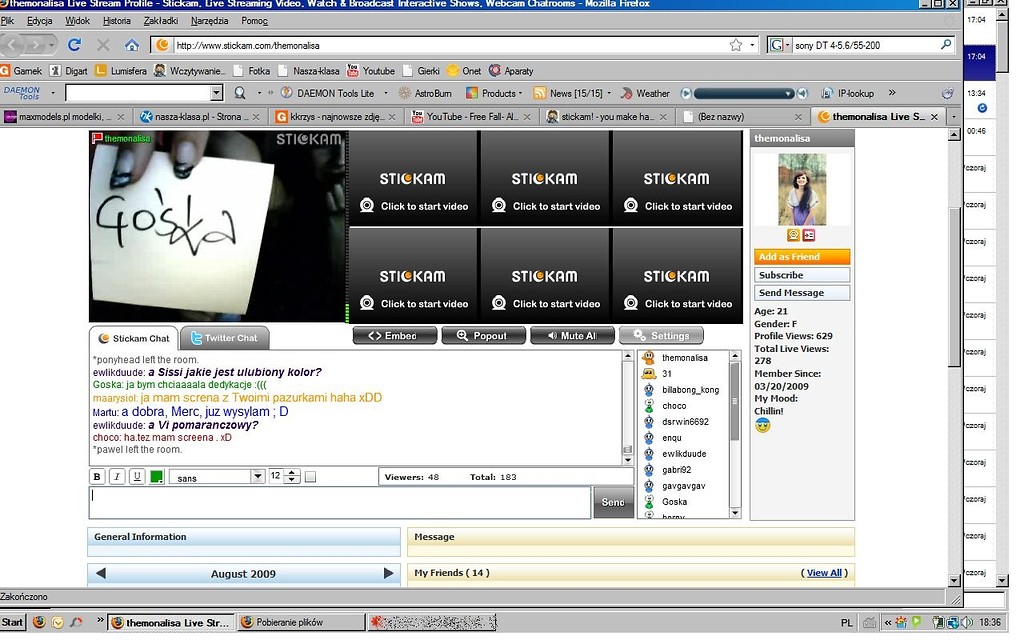This screenshot has height=640, width=1024.
Task: Bookmark this page with the star icon
Action: [736, 45]
